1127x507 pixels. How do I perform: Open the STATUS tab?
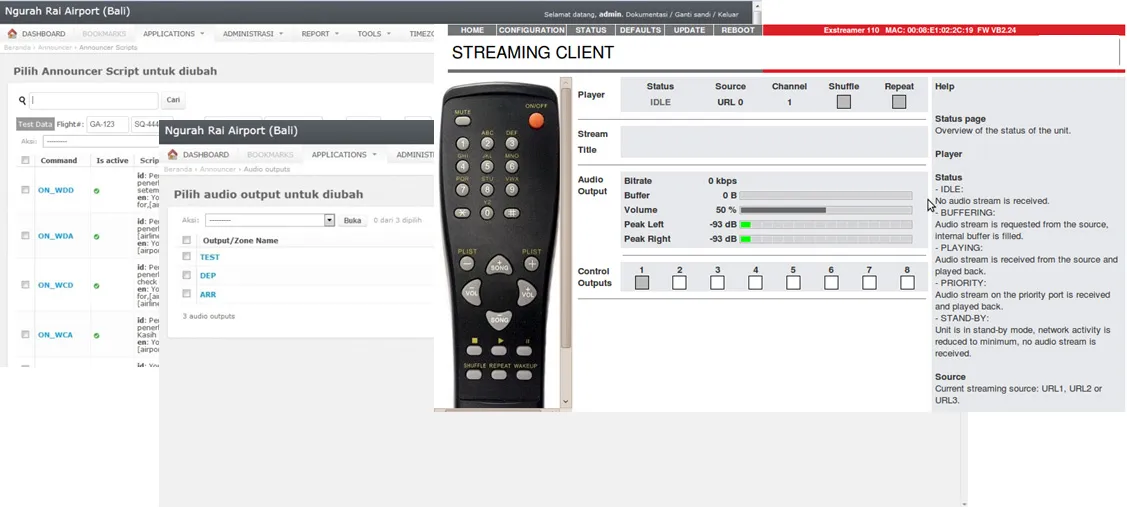591,30
